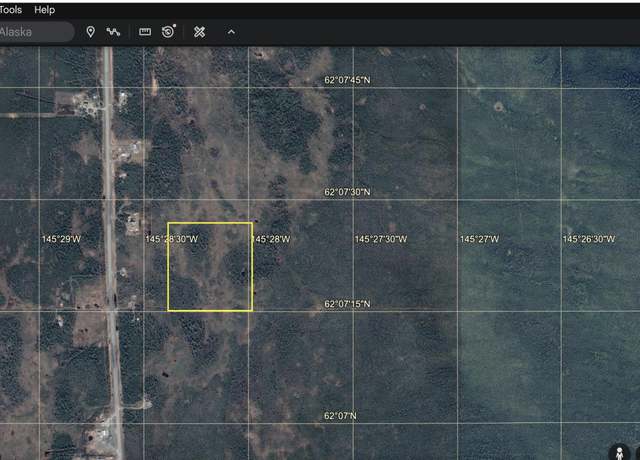640x460 pixels.
Task: Click the 145°26'30"W longitude label
Action: (x=589, y=239)
